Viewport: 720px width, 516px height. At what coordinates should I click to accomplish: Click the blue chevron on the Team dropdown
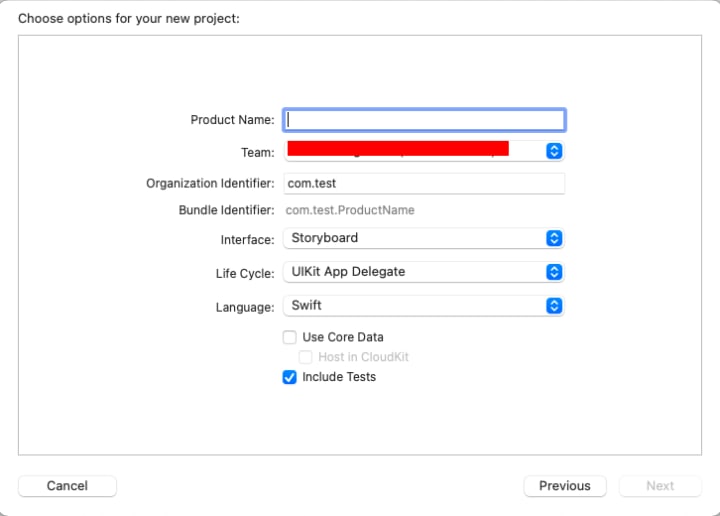(555, 151)
